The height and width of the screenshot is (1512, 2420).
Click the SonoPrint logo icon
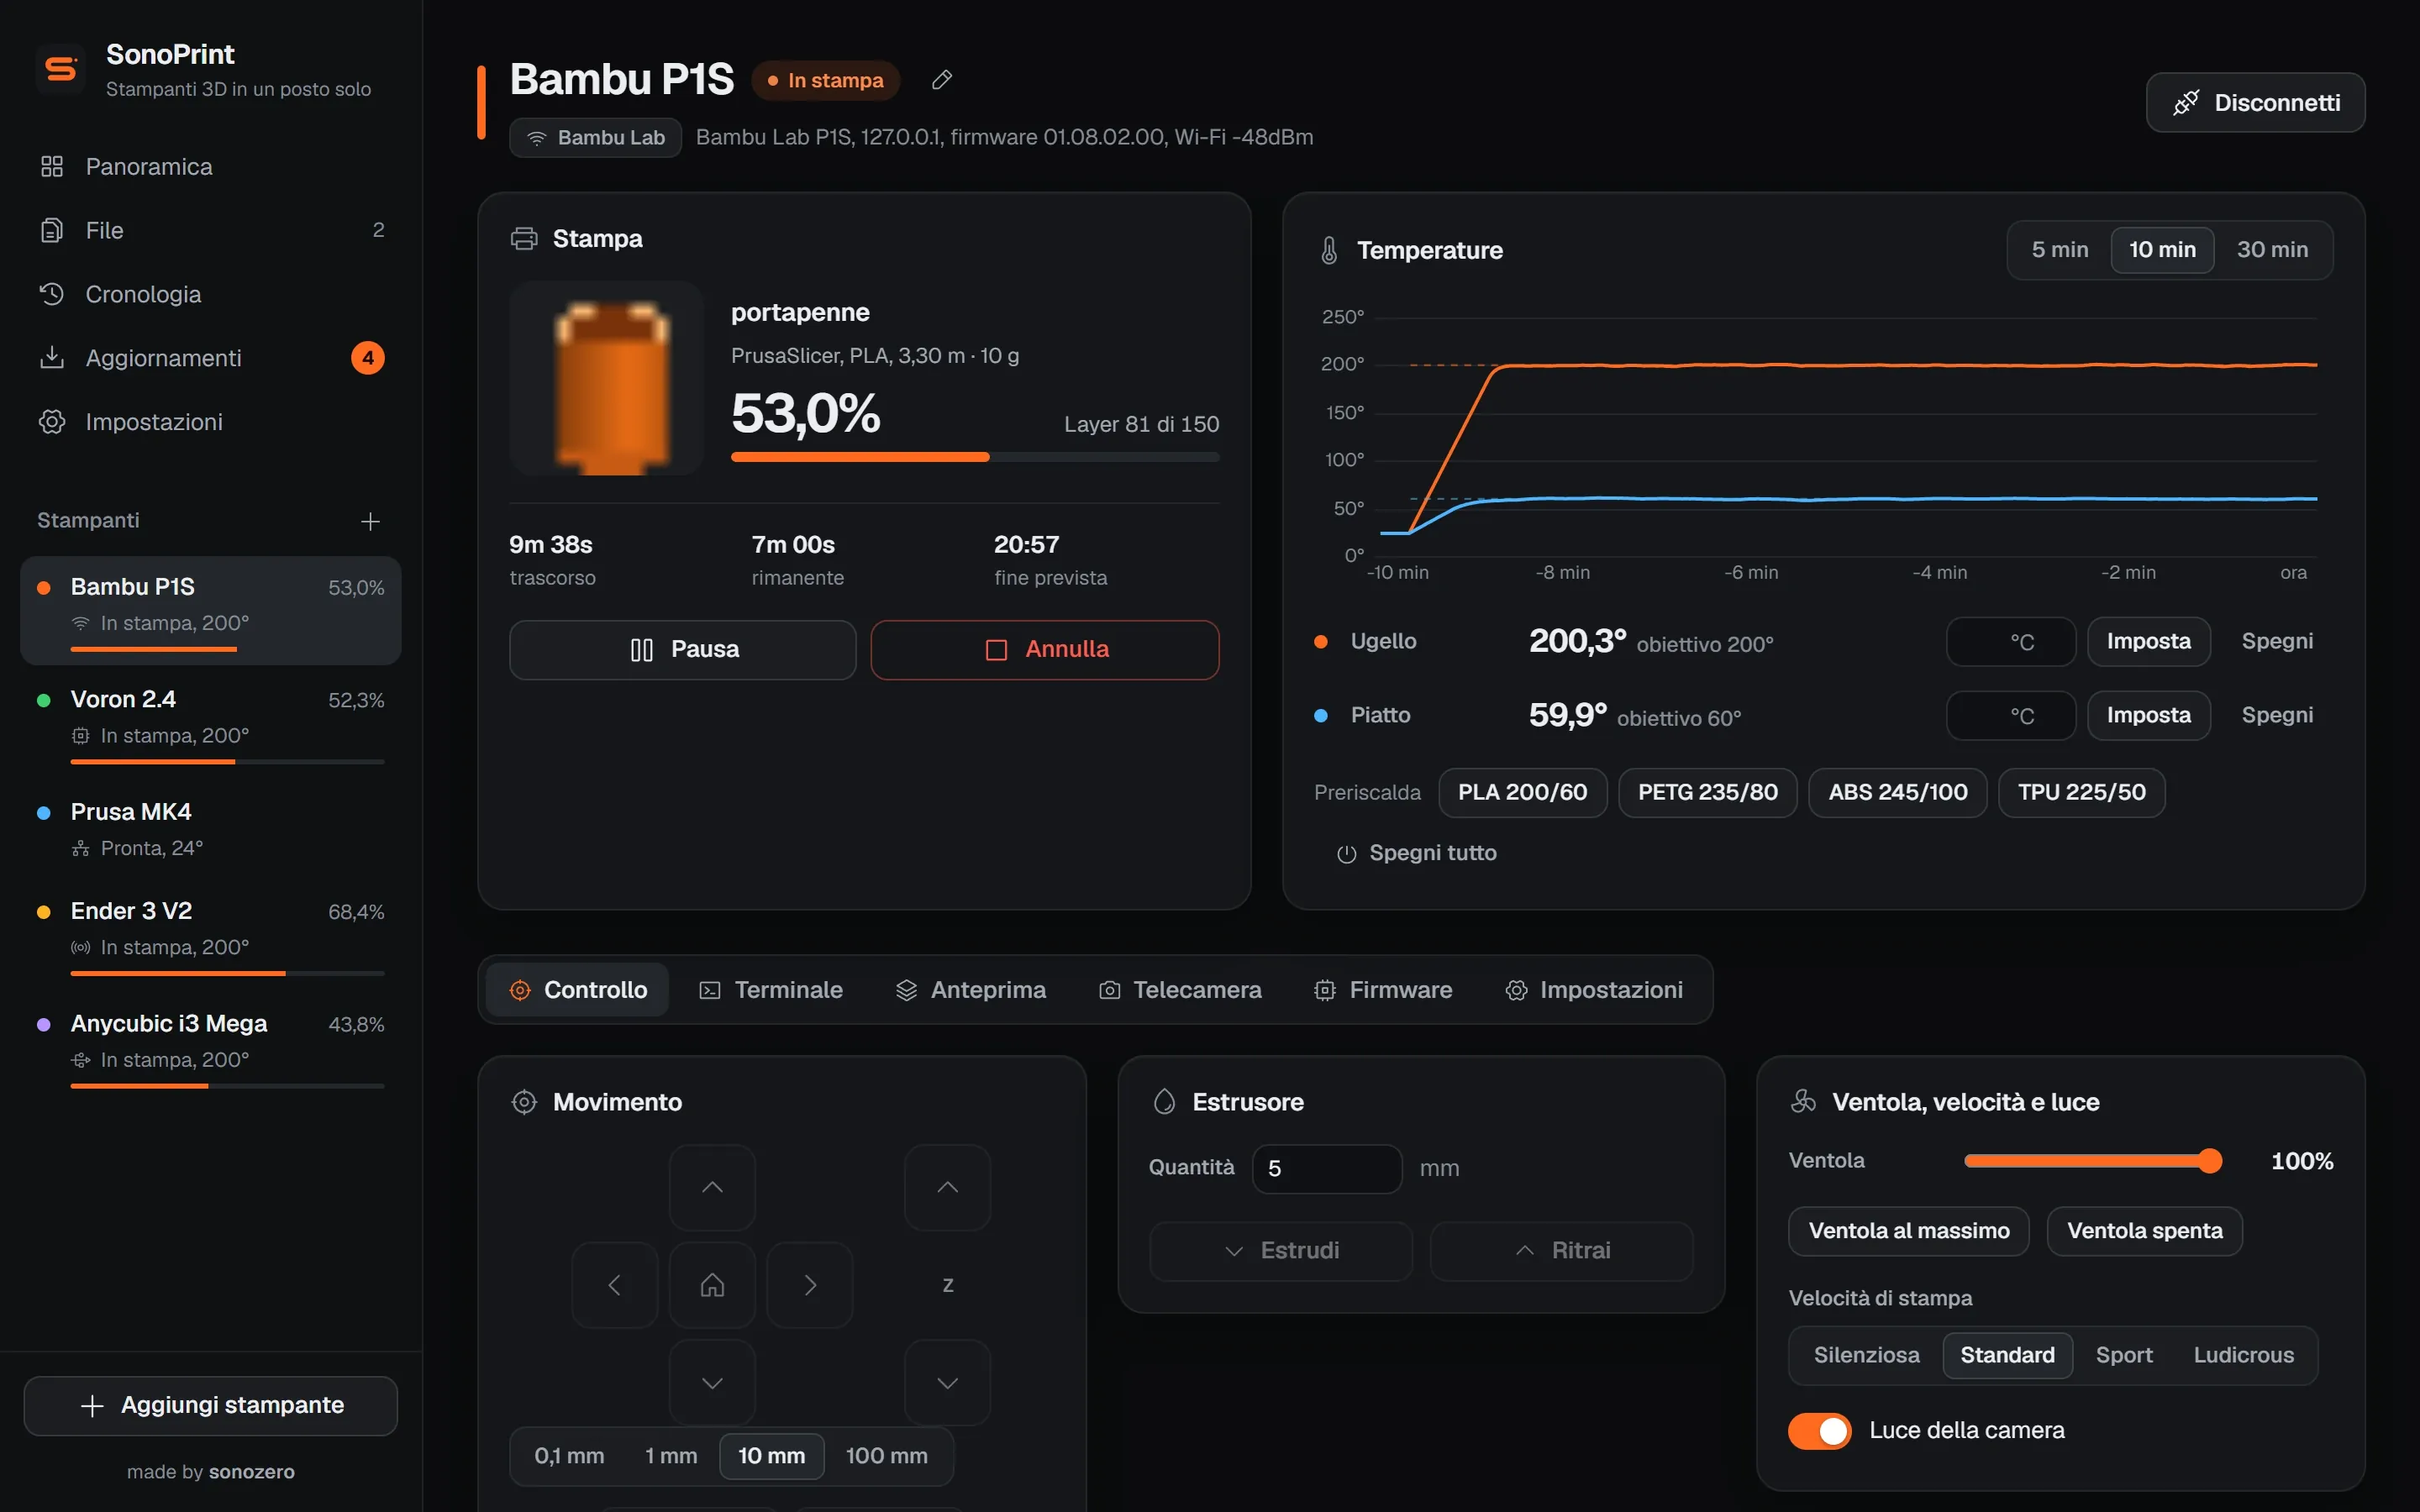point(61,69)
